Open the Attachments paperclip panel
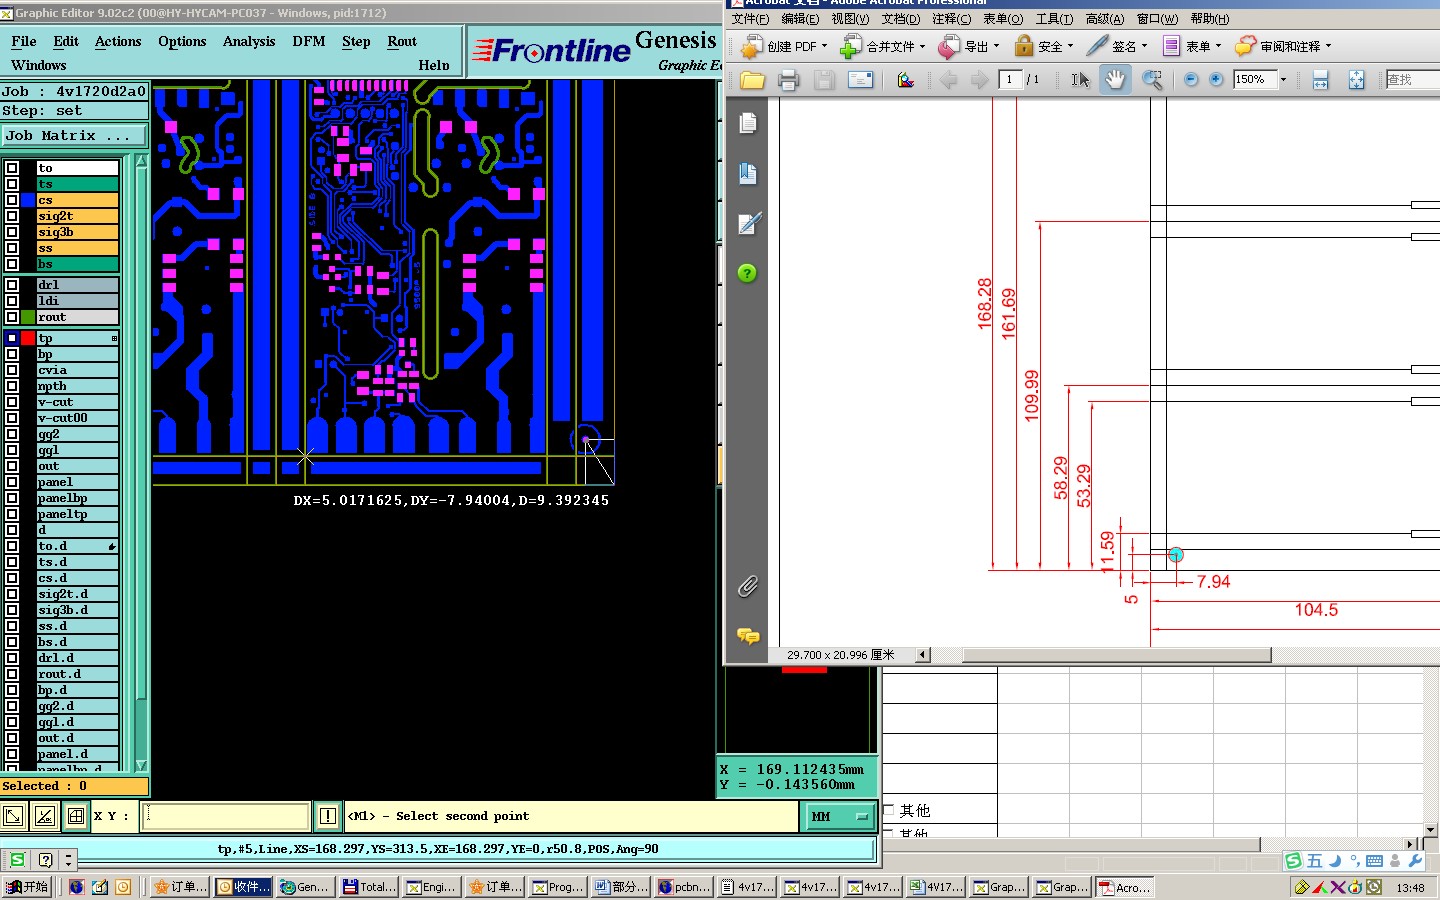This screenshot has height=900, width=1440. click(747, 586)
